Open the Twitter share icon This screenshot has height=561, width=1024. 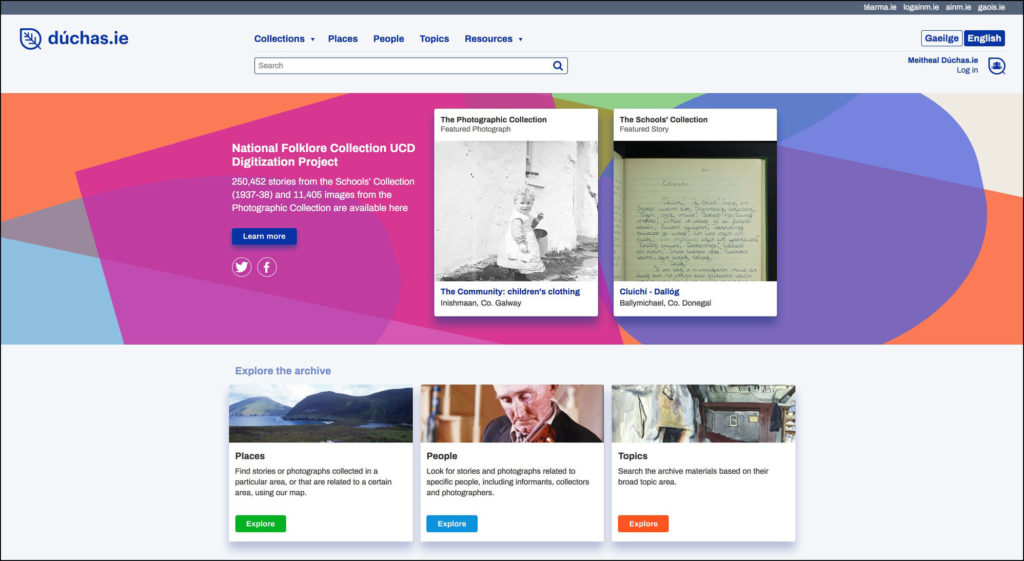pos(242,267)
